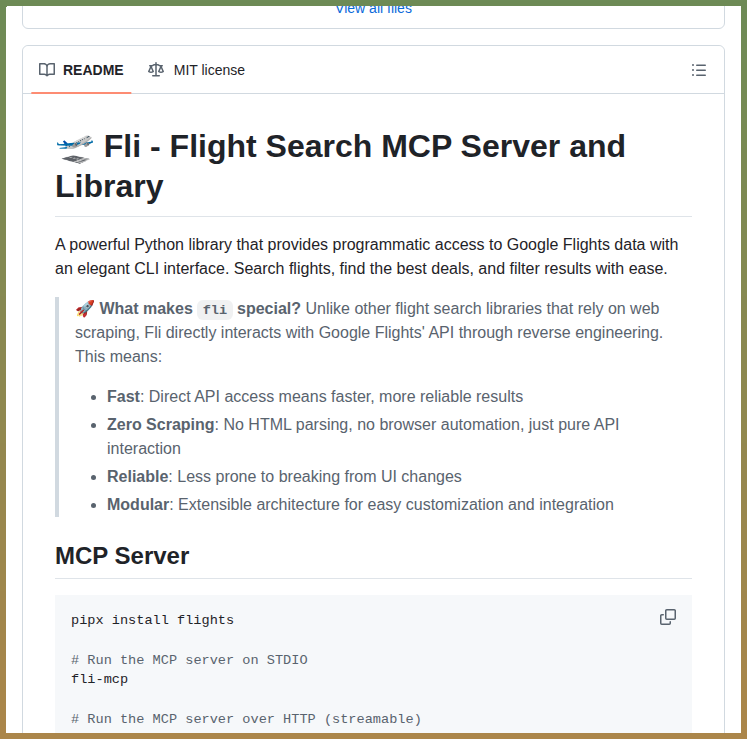Click the 'Zero Scraping' bullet item
Image resolution: width=747 pixels, height=739 pixels.
tap(363, 436)
